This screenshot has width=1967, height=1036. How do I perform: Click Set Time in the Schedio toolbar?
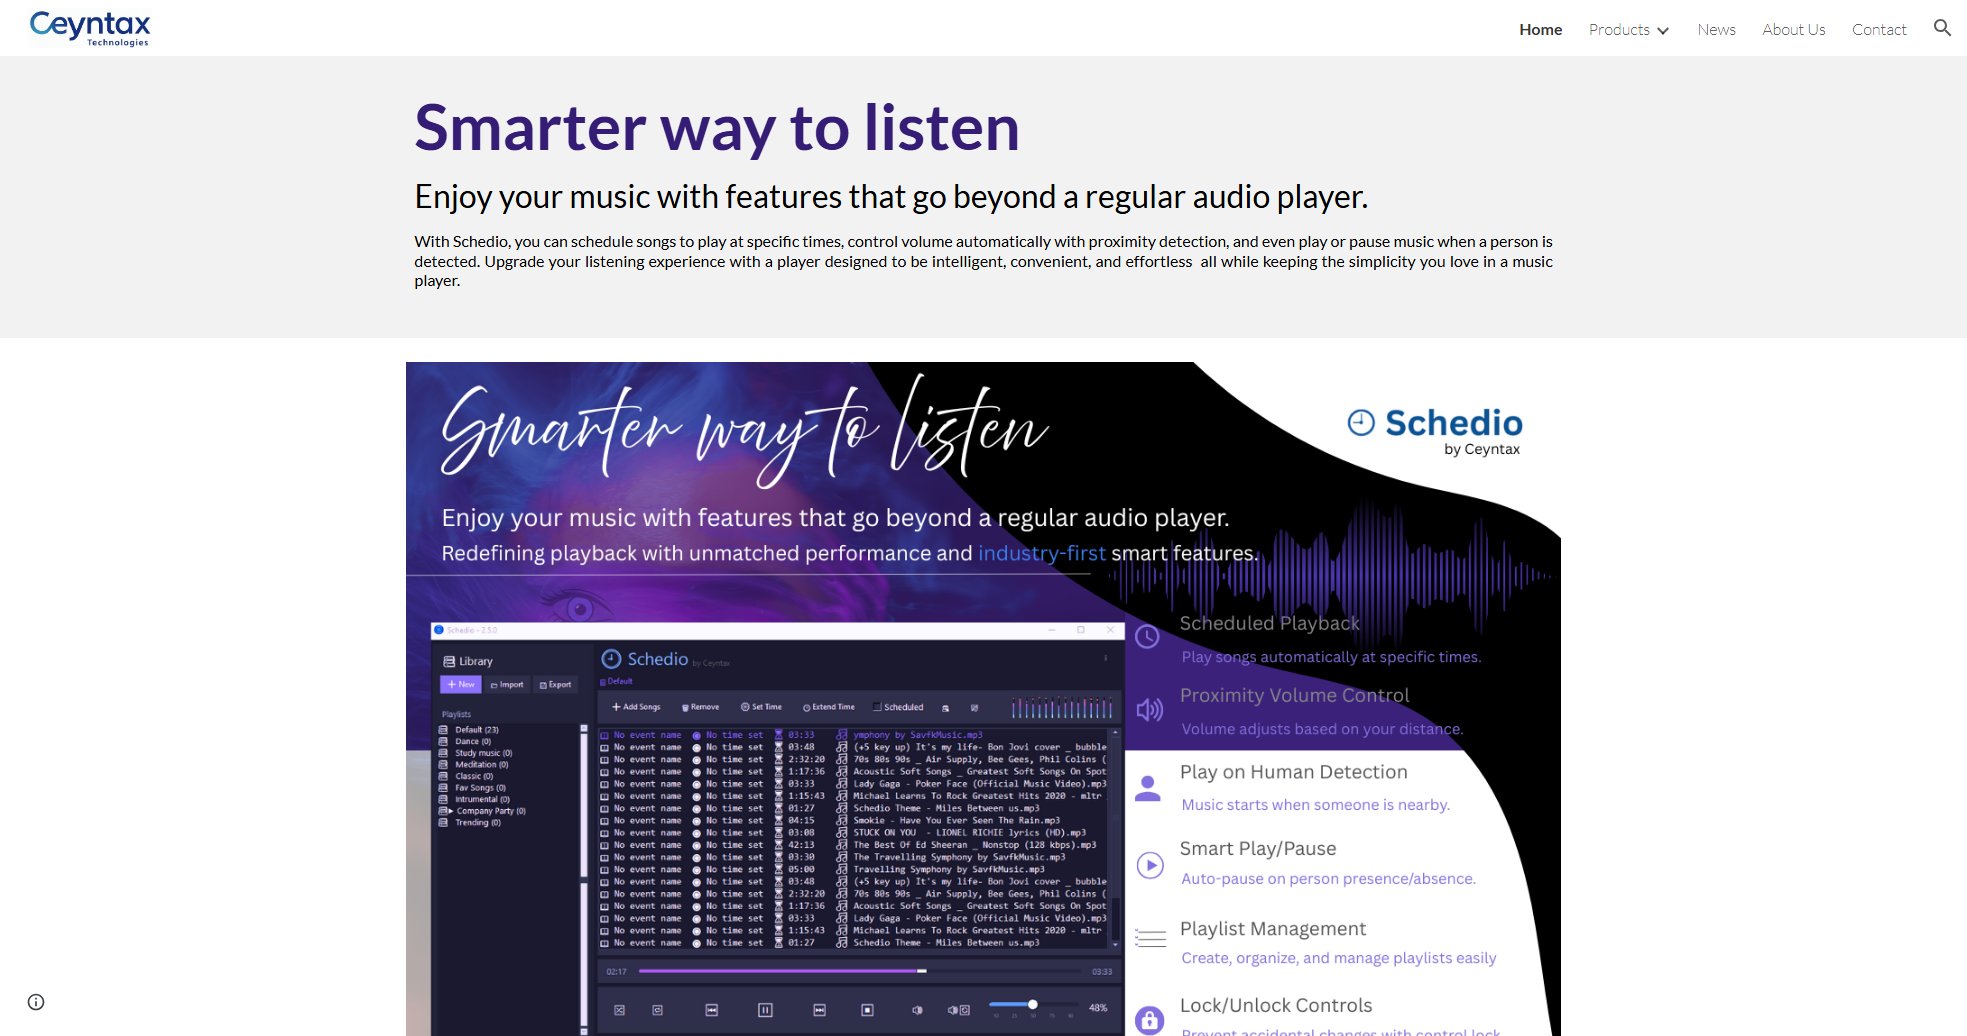[x=761, y=707]
